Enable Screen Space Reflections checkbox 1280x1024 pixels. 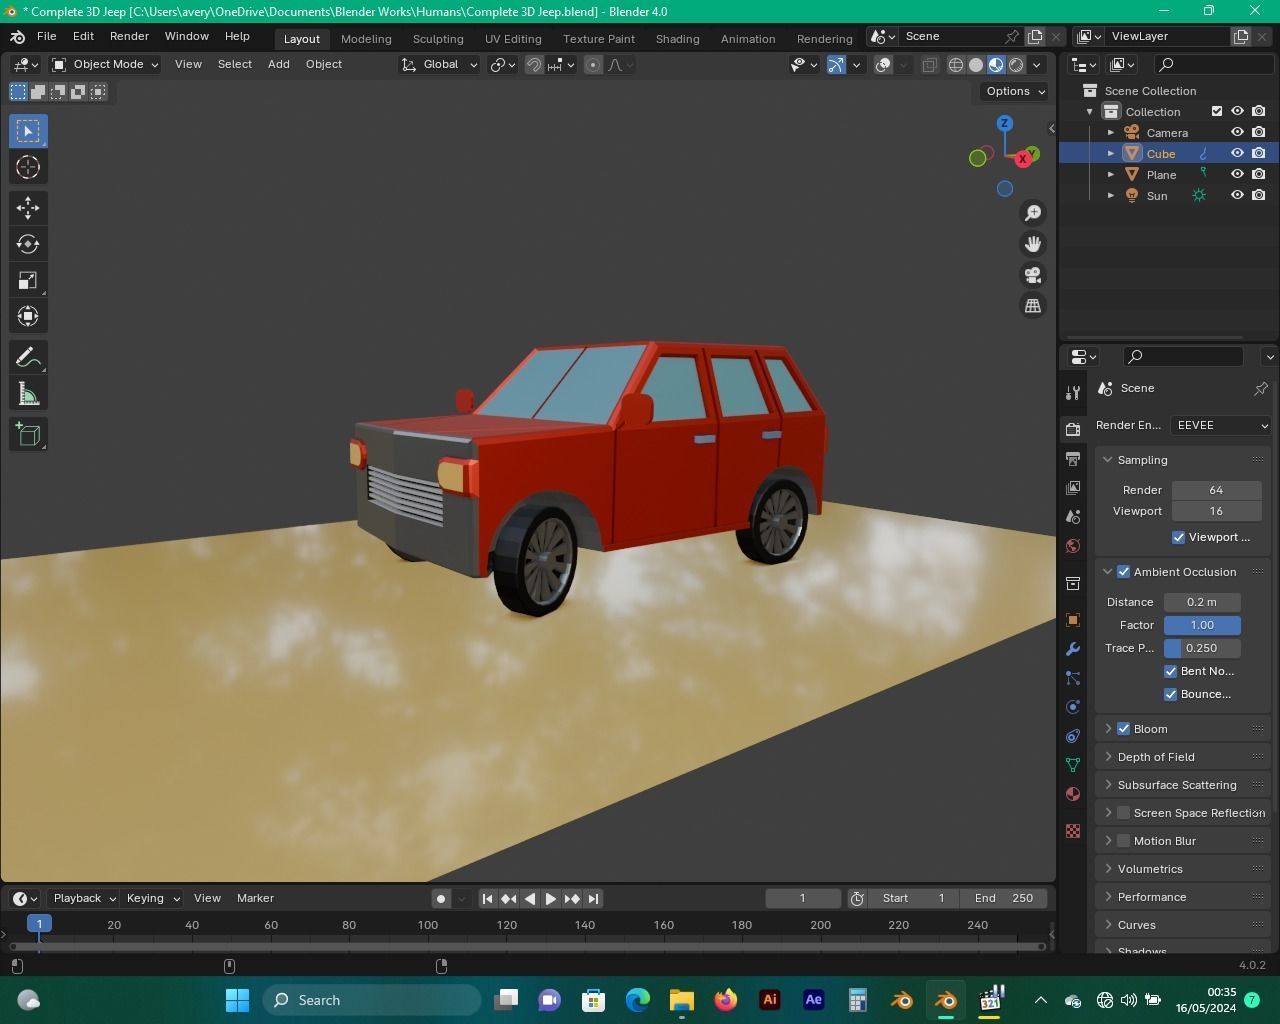click(x=1123, y=813)
